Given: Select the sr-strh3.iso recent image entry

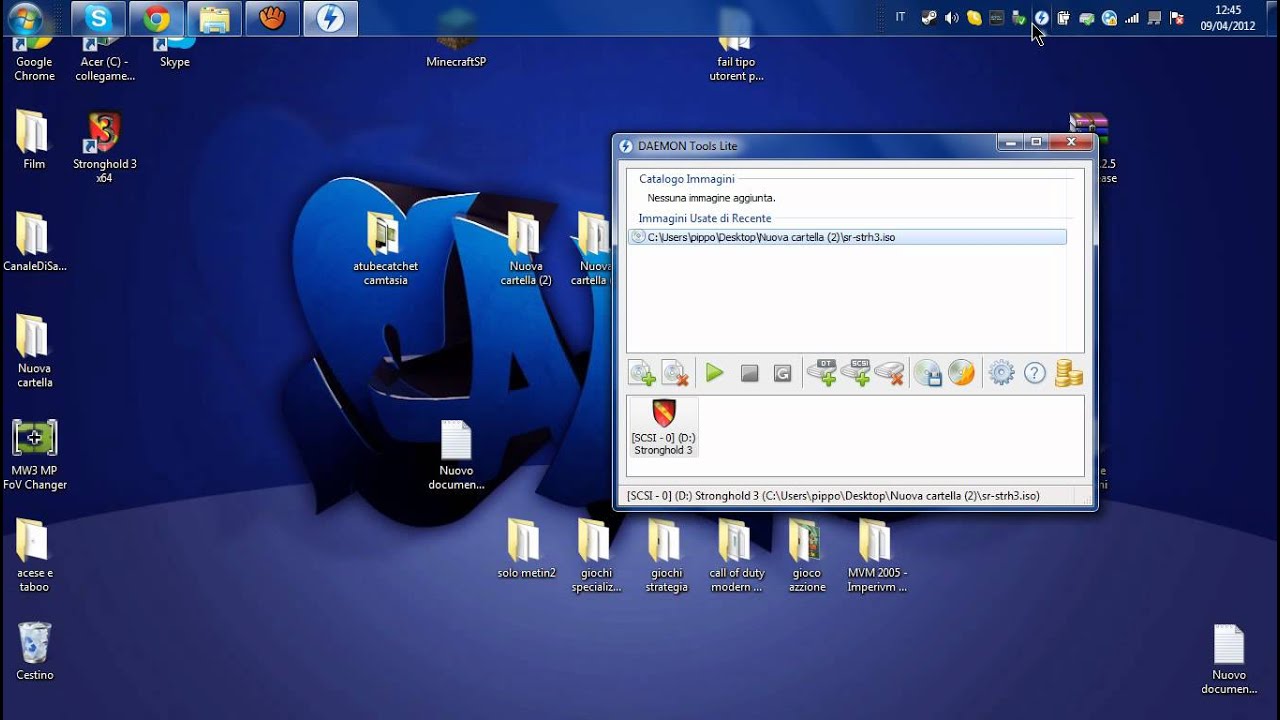Looking at the screenshot, I should (x=848, y=237).
